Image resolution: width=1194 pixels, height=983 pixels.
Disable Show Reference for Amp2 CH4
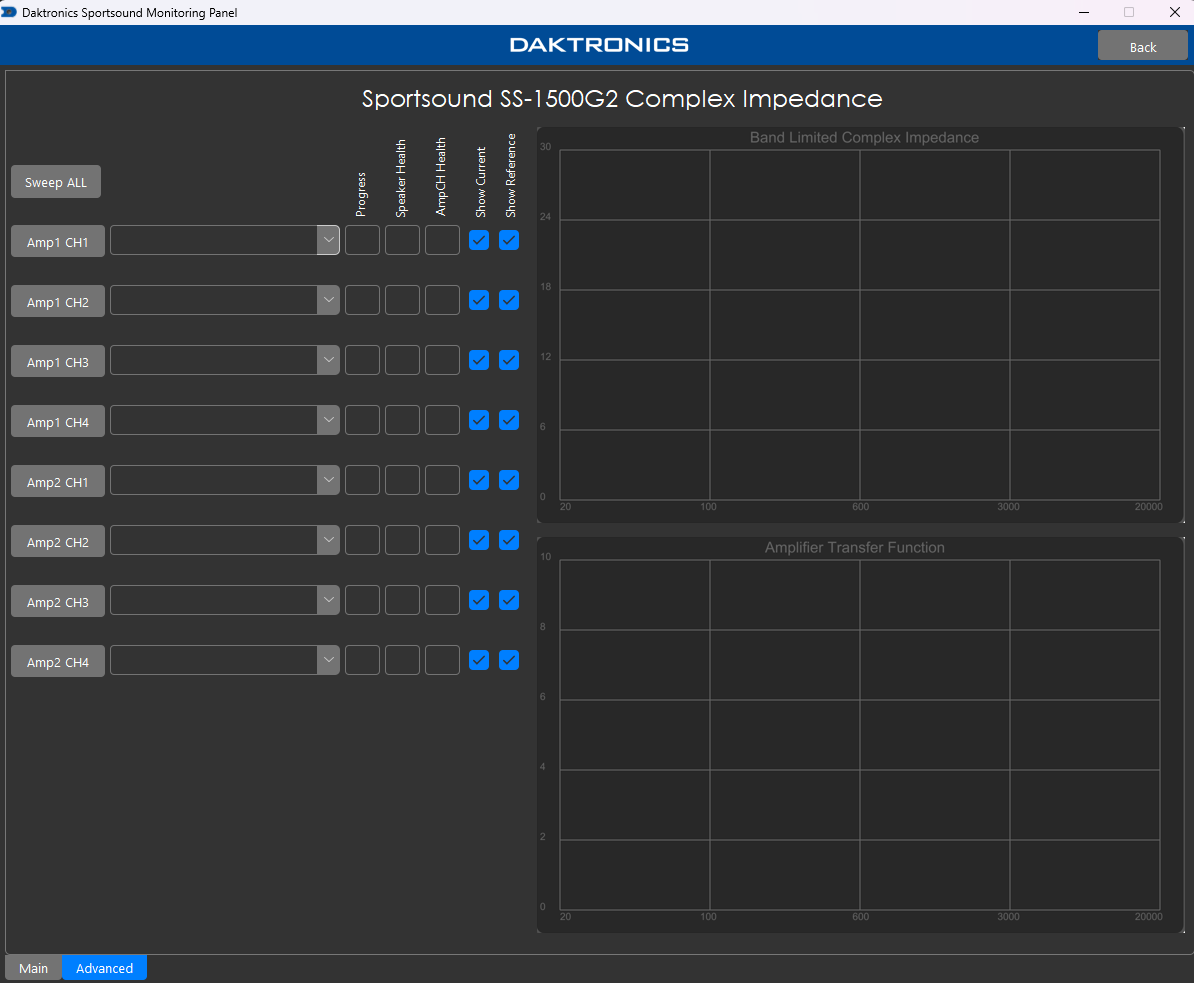(x=509, y=660)
